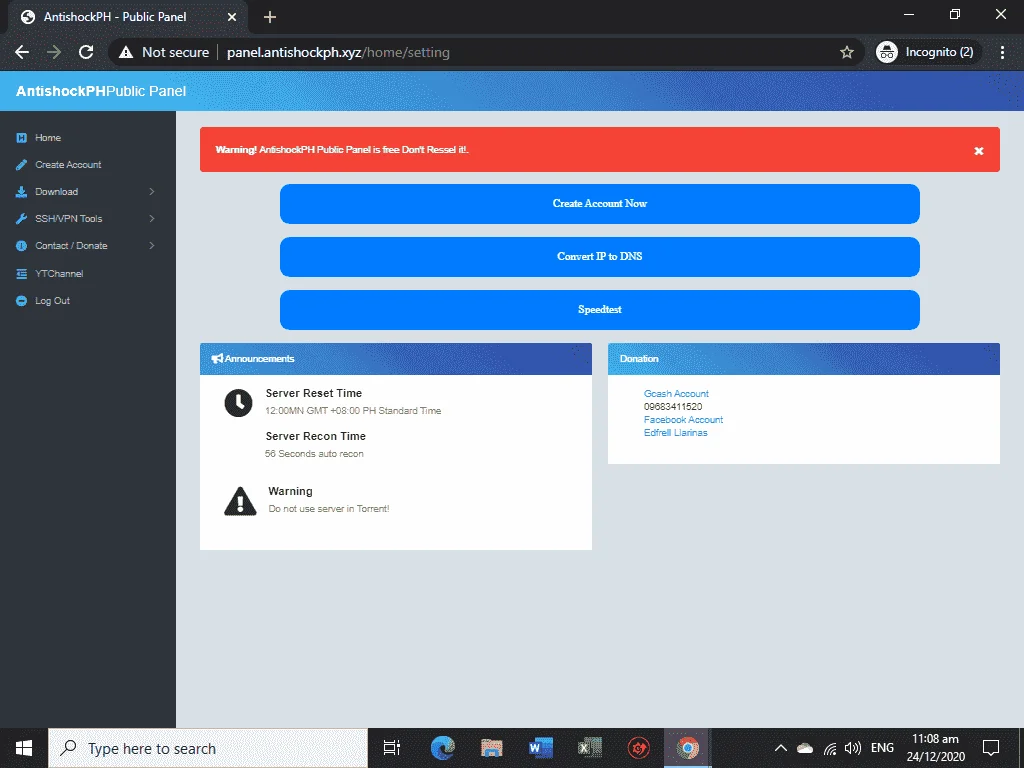Bookmark this page with the star icon
Image resolution: width=1024 pixels, height=768 pixels.
[x=846, y=52]
